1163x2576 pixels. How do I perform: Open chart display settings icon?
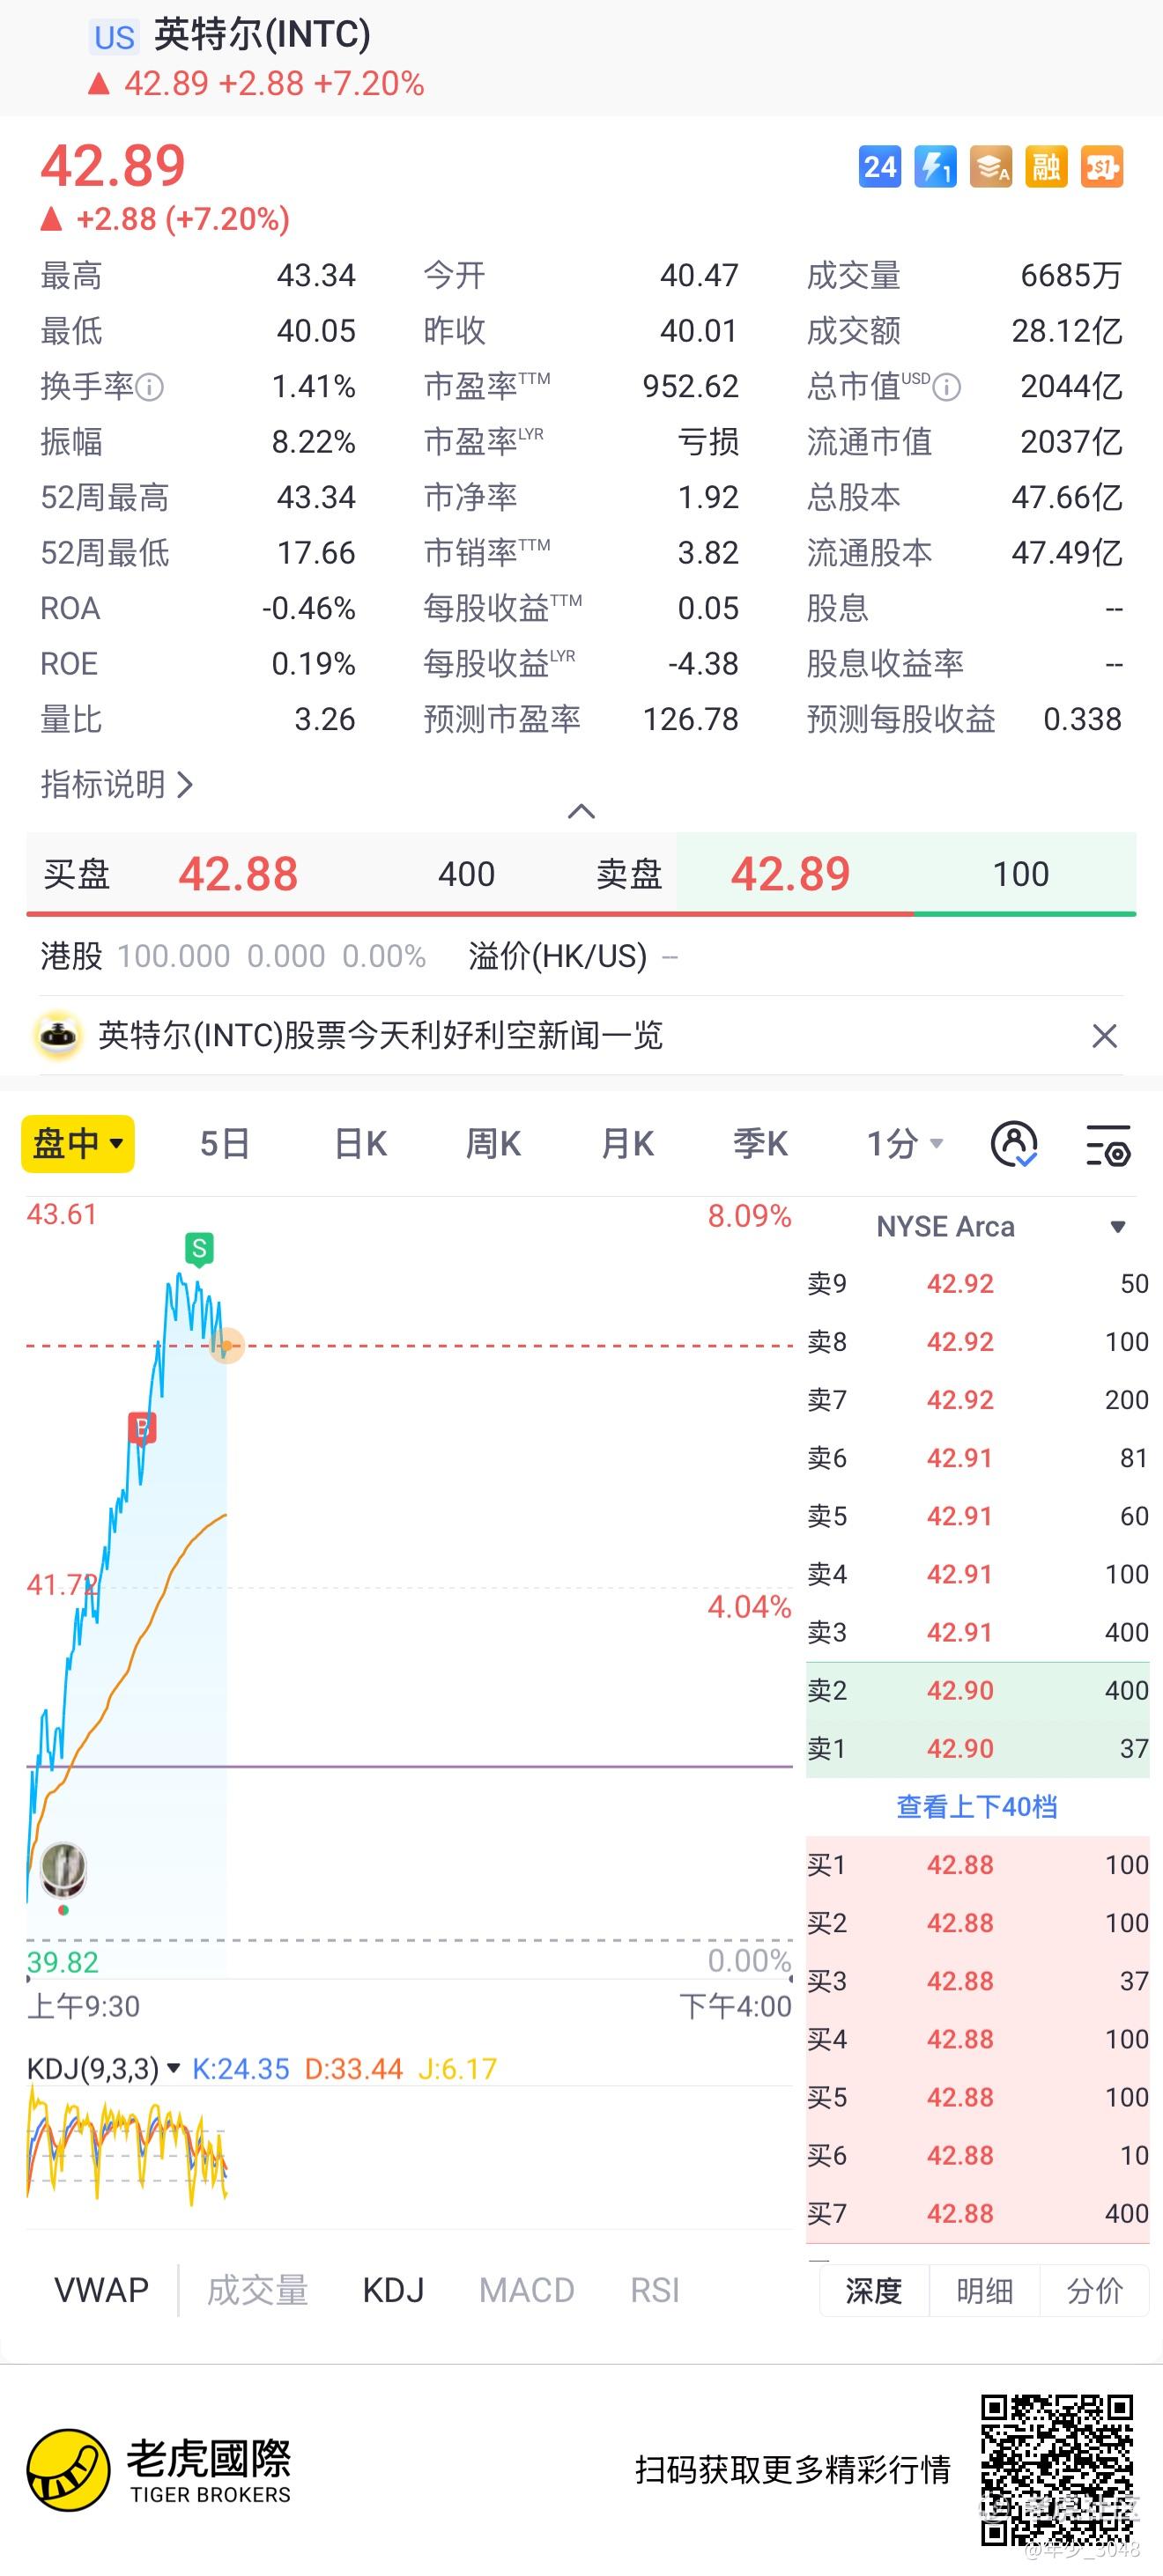tap(1108, 1145)
